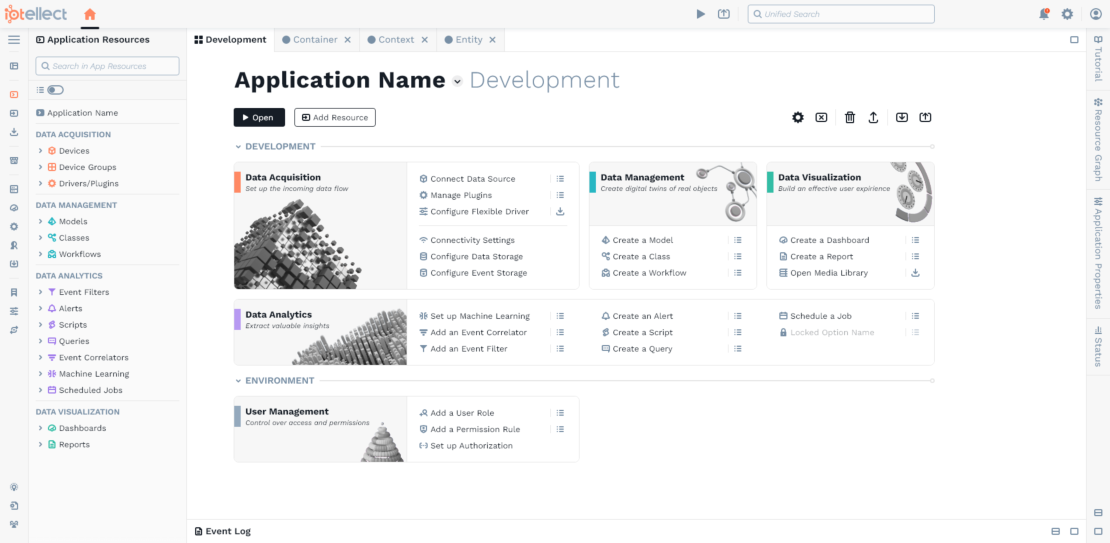
Task: Click Configure Data Storage
Action: [476, 256]
